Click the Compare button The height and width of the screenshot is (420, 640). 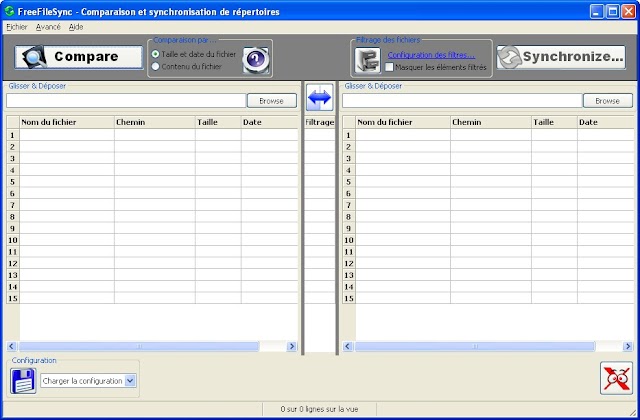click(79, 57)
